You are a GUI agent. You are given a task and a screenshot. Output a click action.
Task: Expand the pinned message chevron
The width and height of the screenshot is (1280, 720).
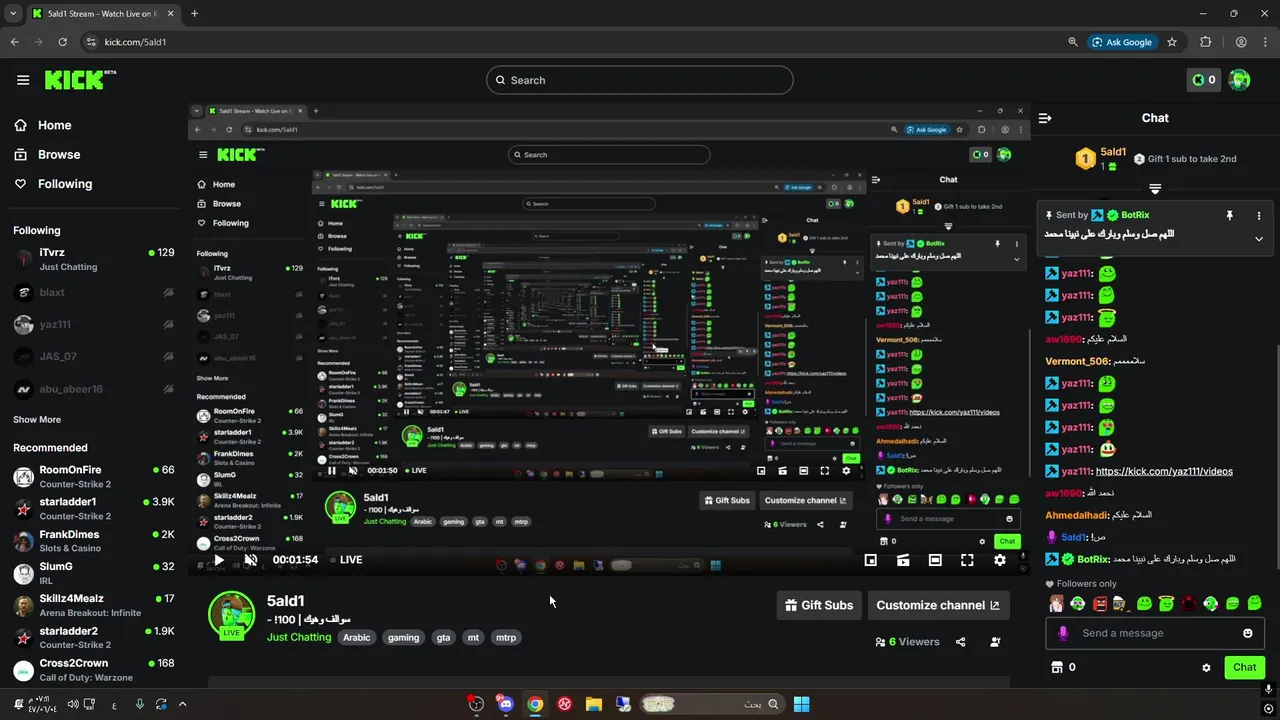pyautogui.click(x=1259, y=239)
